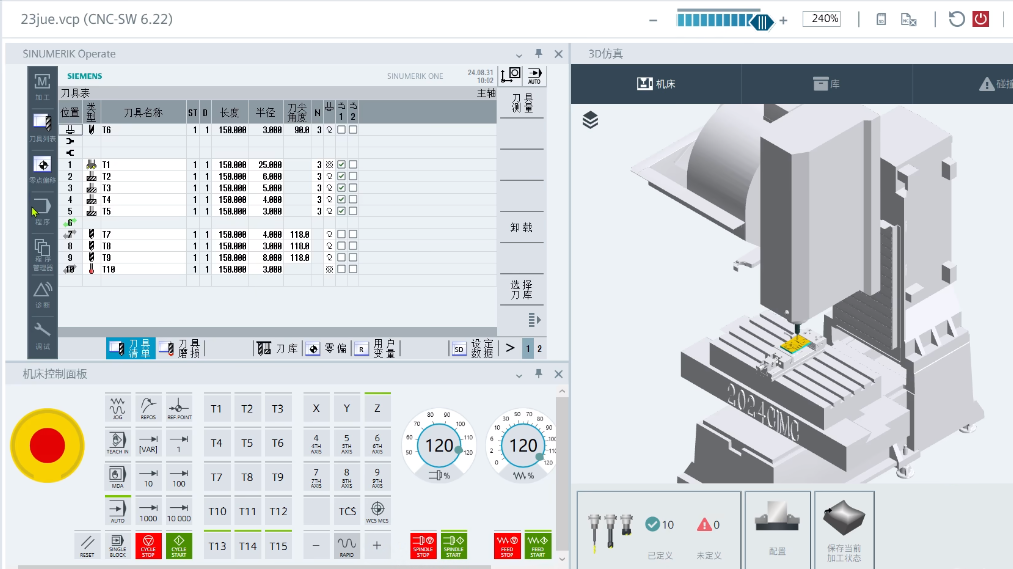Image resolution: width=1013 pixels, height=569 pixels.
Task: Open the layers icon in 3D view
Action: pos(590,120)
